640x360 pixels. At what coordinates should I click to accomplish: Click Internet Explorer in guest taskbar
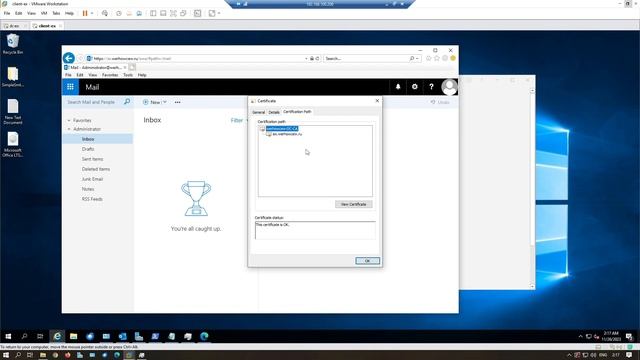click(57, 336)
